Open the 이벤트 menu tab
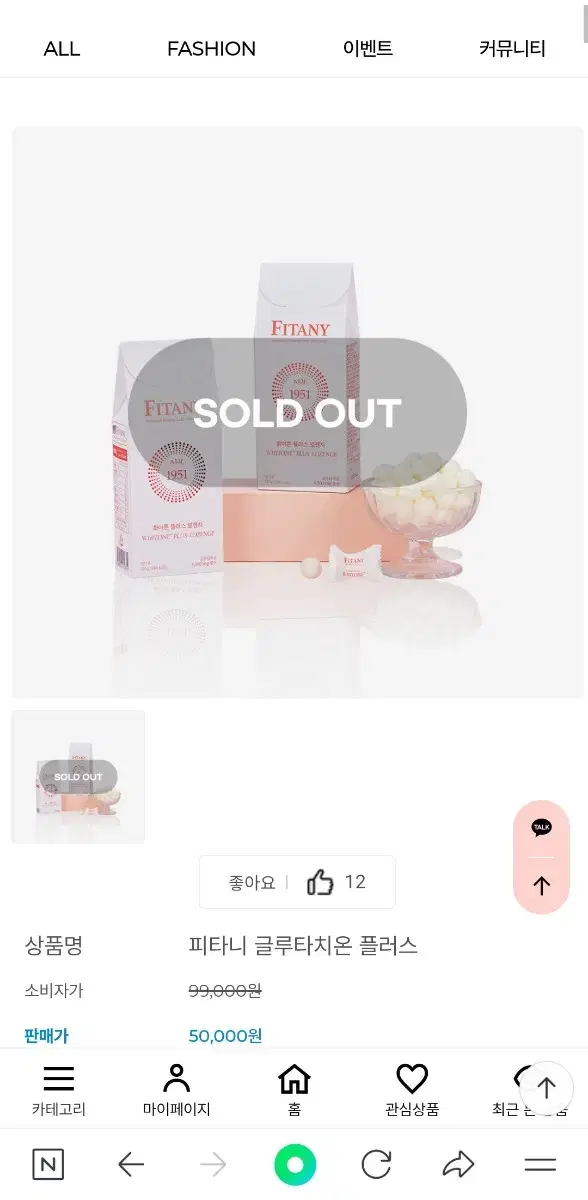This screenshot has height=1200, width=588. [368, 48]
